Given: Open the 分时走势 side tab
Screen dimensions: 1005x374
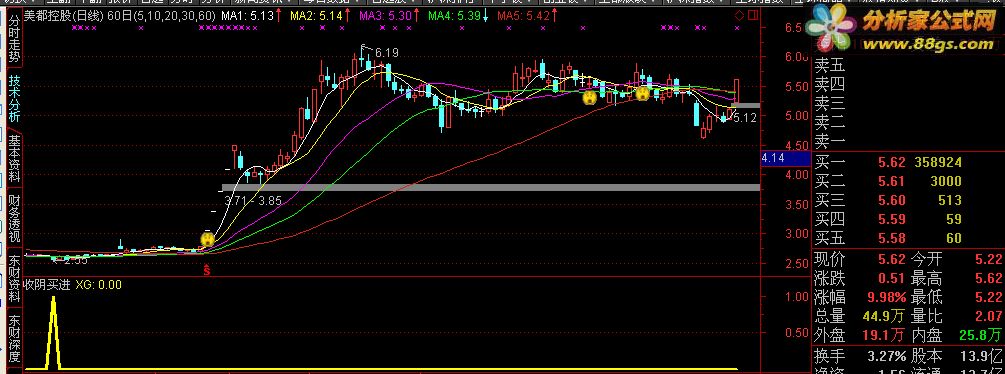Looking at the screenshot, I should [14, 40].
